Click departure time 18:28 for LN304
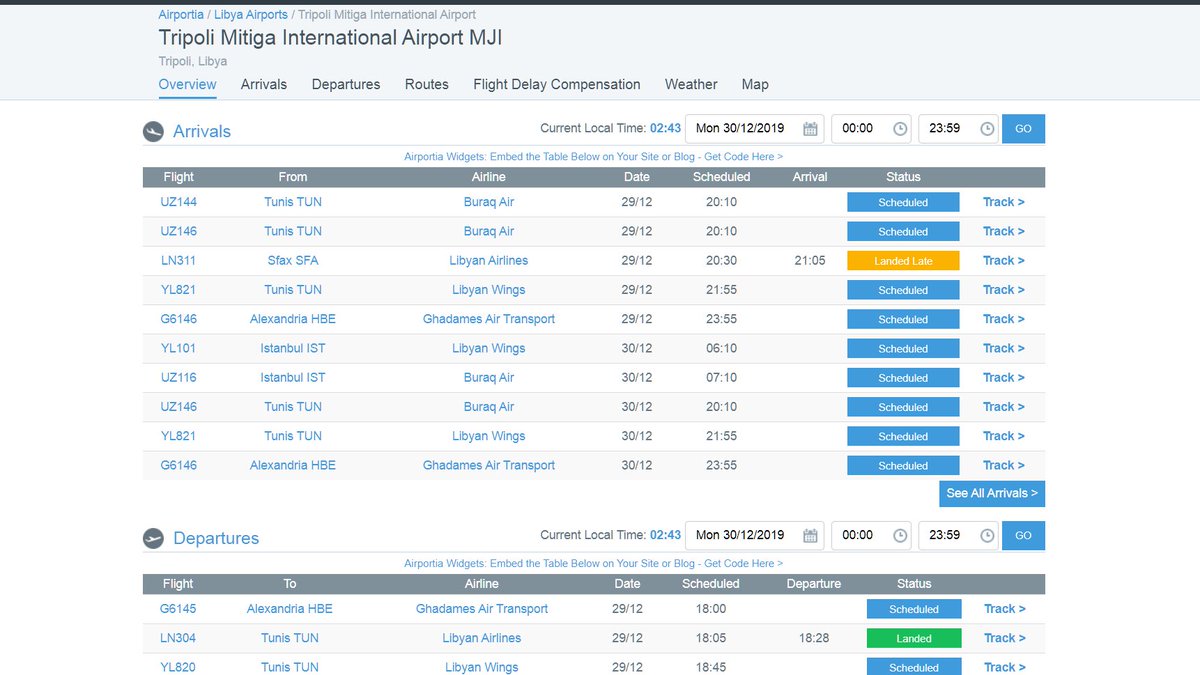The image size is (1200, 675). point(813,638)
